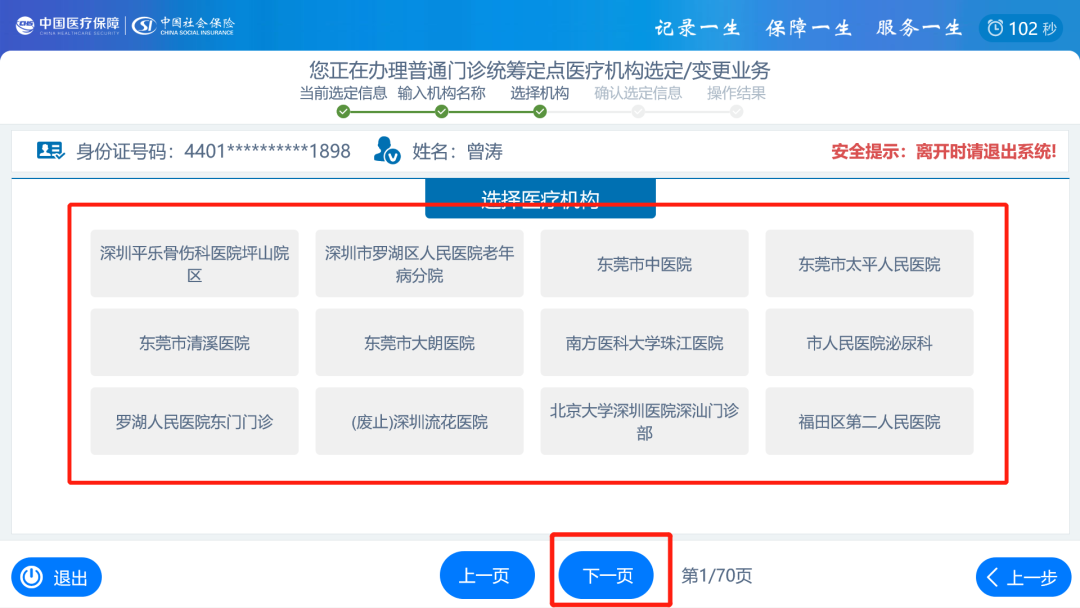Select the 操作结果 step indicator
Image resolution: width=1080 pixels, height=608 pixels.
(737, 112)
